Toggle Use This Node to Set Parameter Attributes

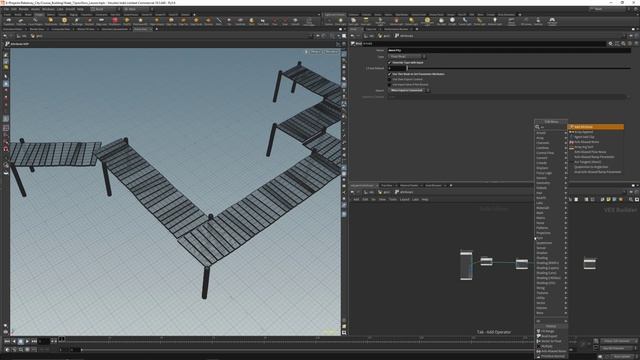click(x=389, y=74)
